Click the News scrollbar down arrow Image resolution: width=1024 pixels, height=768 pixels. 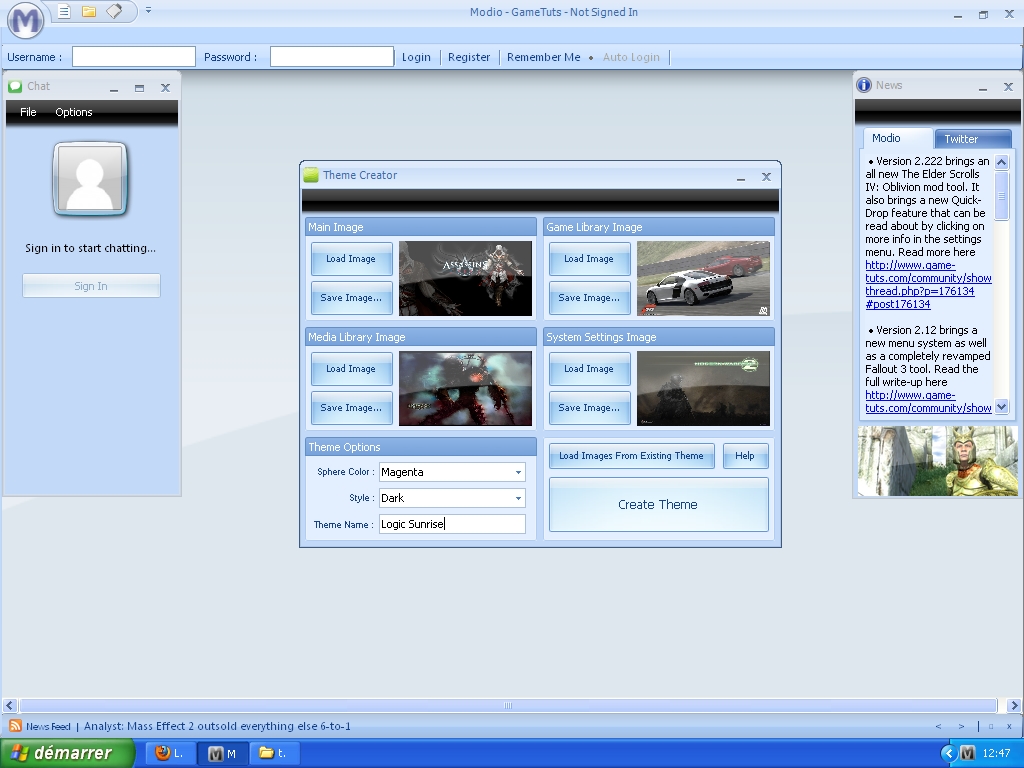pos(1001,407)
